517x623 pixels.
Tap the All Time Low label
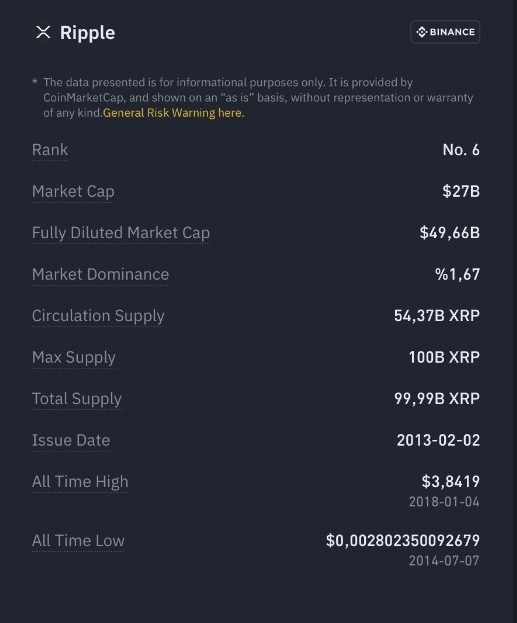78,541
